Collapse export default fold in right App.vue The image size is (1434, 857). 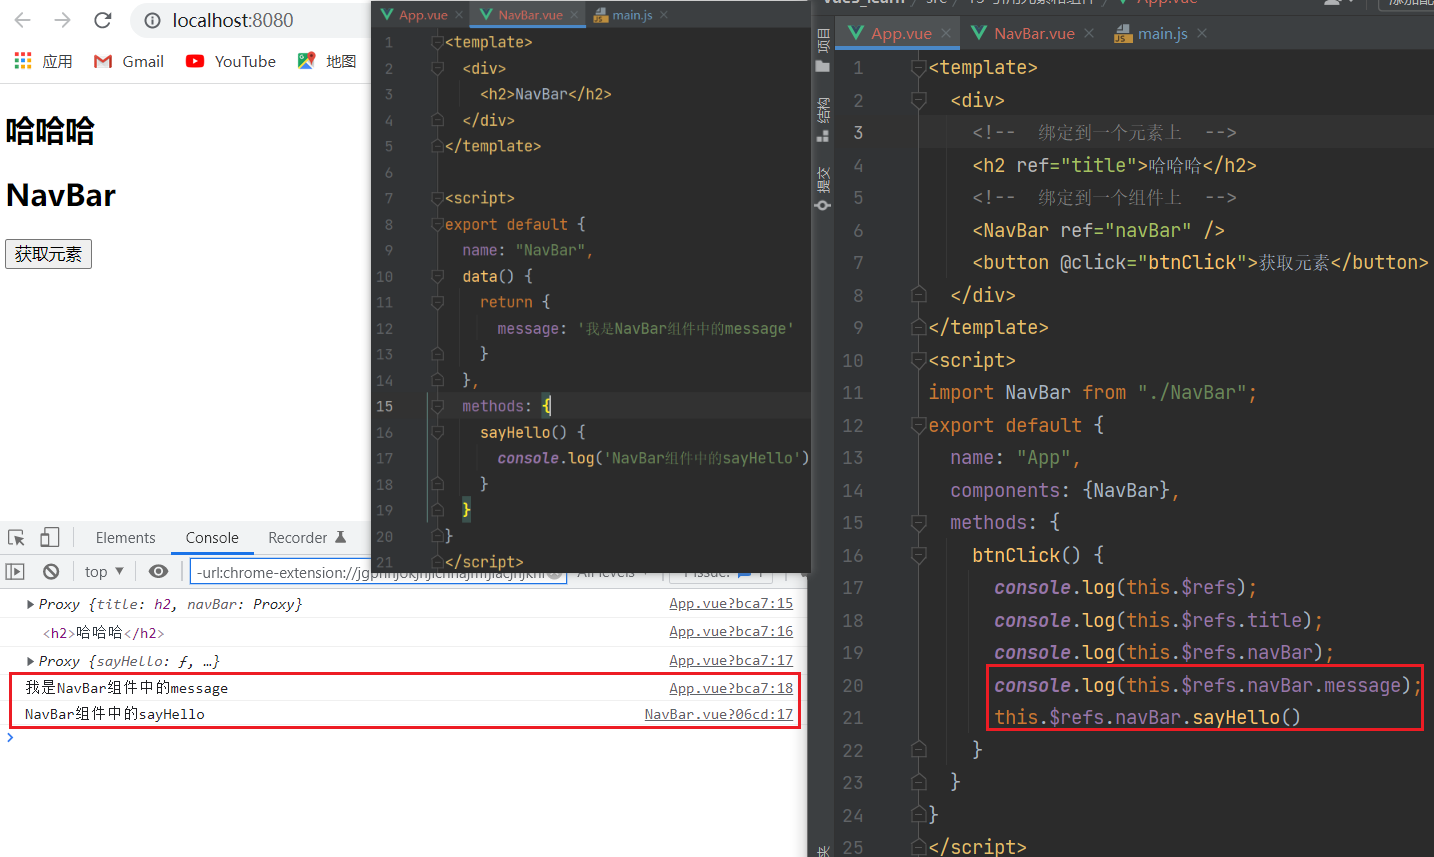pos(919,425)
